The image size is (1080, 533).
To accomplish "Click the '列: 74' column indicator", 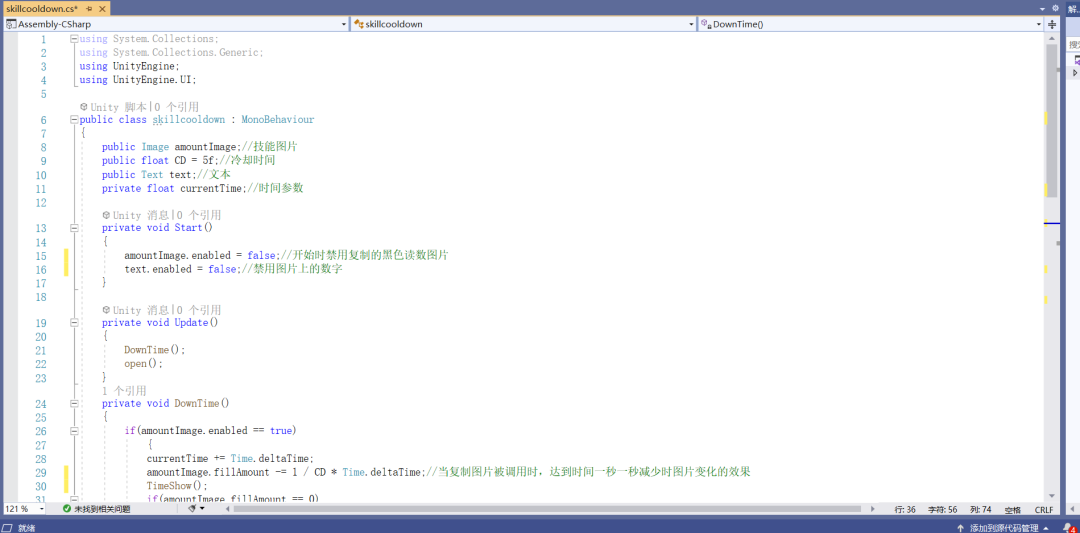I will pyautogui.click(x=981, y=510).
